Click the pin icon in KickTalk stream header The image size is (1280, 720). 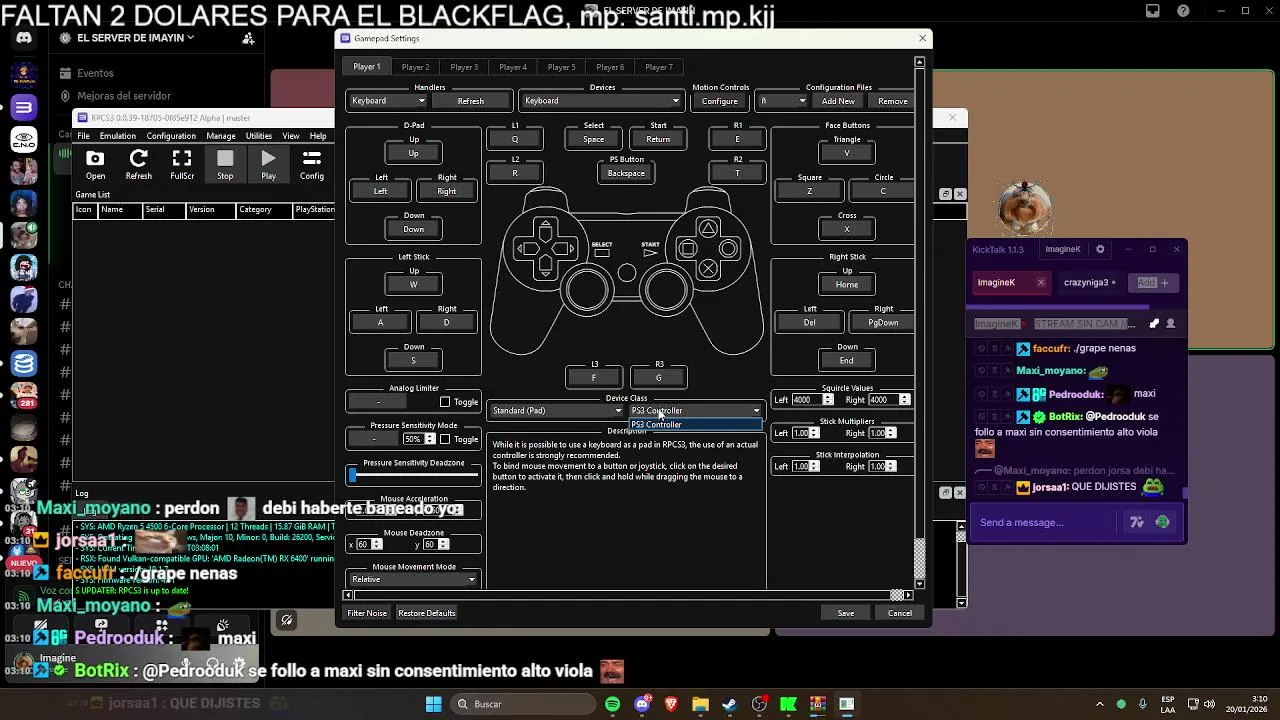[x=1154, y=324]
